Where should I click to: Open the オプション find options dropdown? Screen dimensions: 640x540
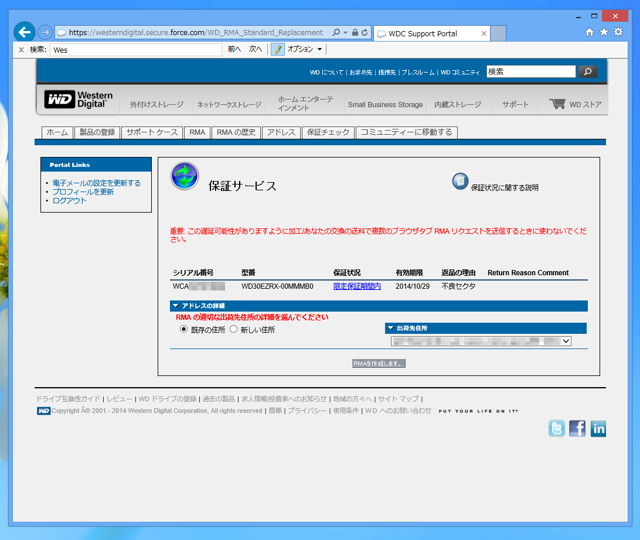coord(304,49)
